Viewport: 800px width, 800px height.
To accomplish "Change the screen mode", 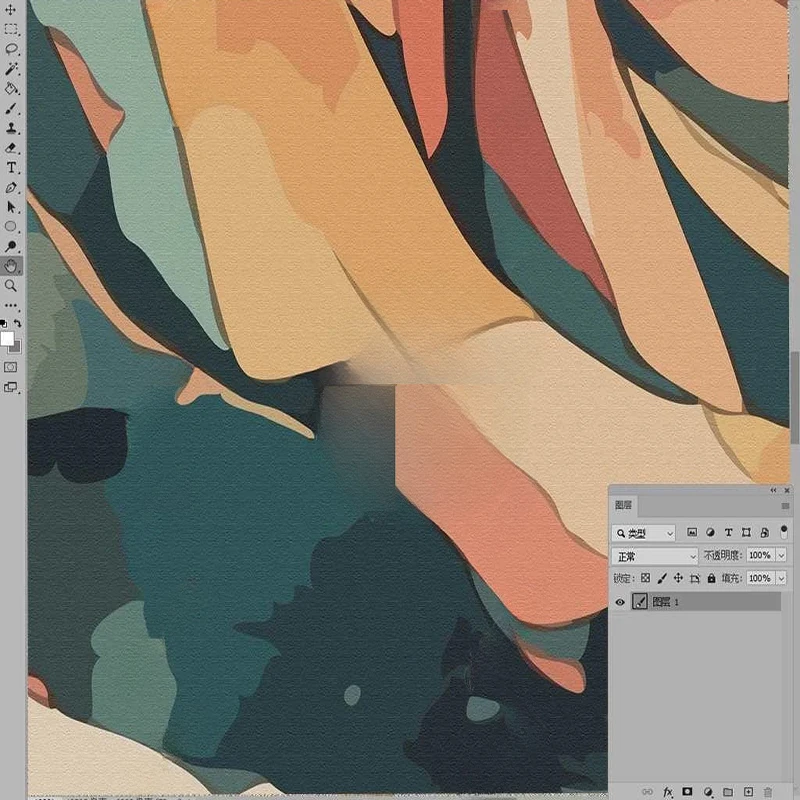I will pyautogui.click(x=10, y=387).
